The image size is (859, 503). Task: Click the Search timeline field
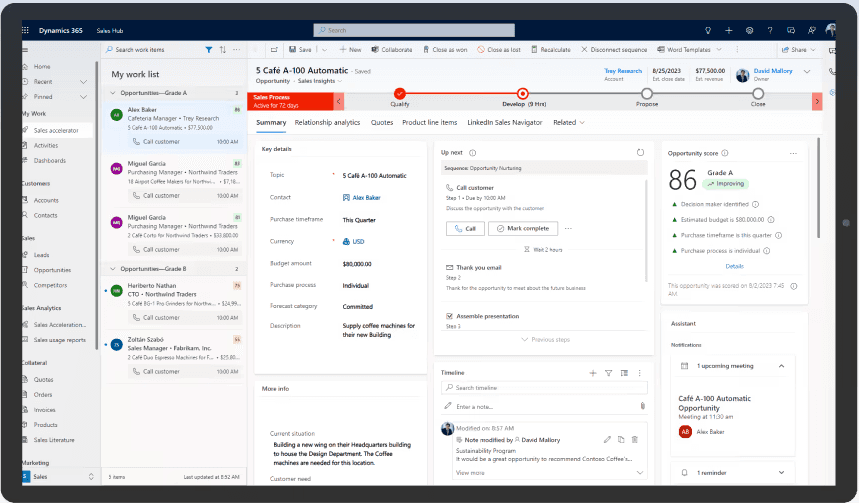[x=544, y=387]
